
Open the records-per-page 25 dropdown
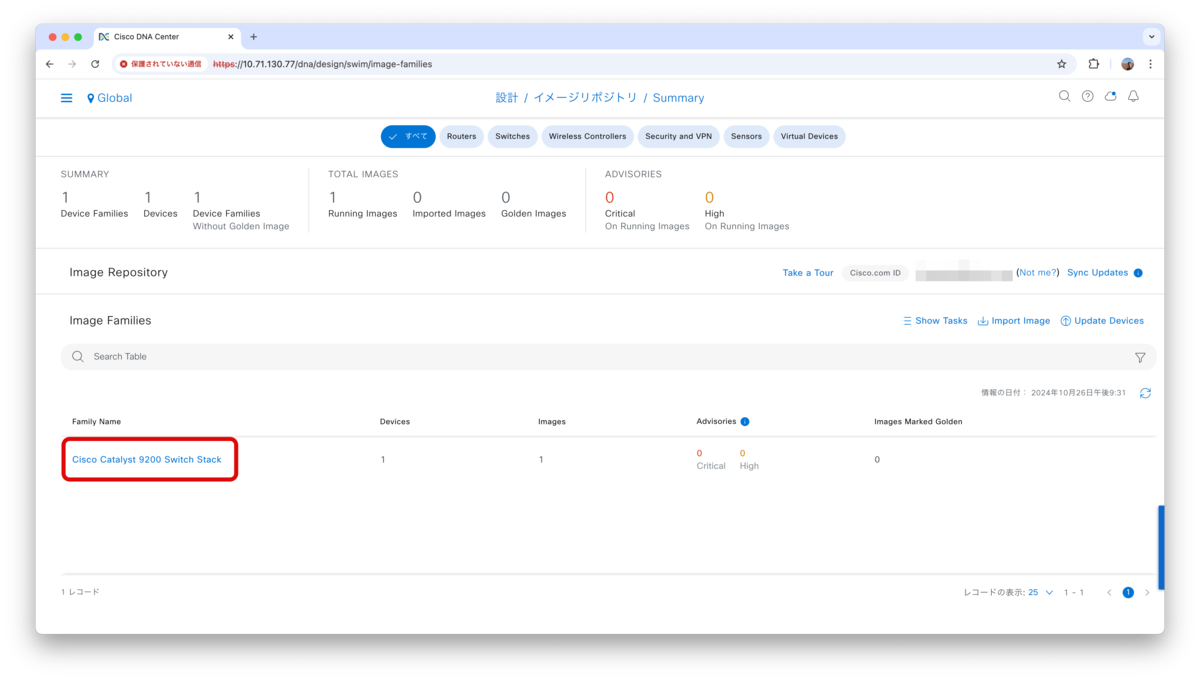pos(1040,593)
